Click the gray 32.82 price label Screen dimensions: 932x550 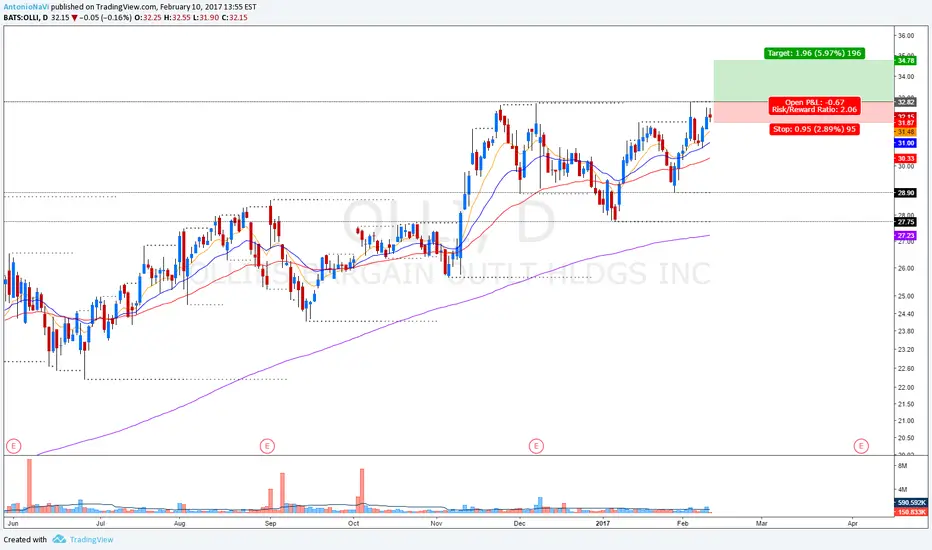905,102
